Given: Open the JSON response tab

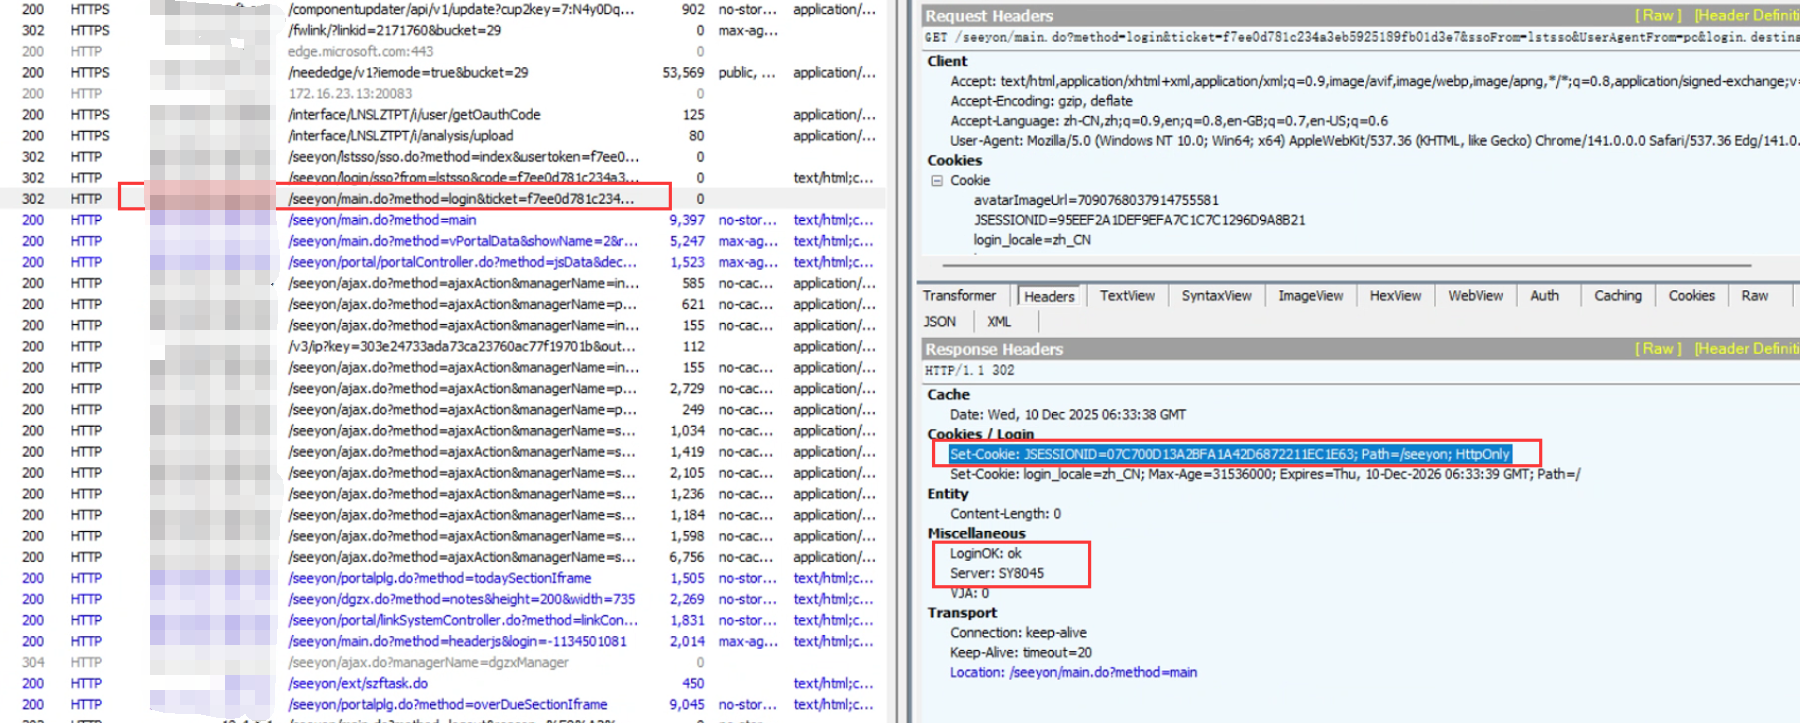Looking at the screenshot, I should [x=939, y=322].
